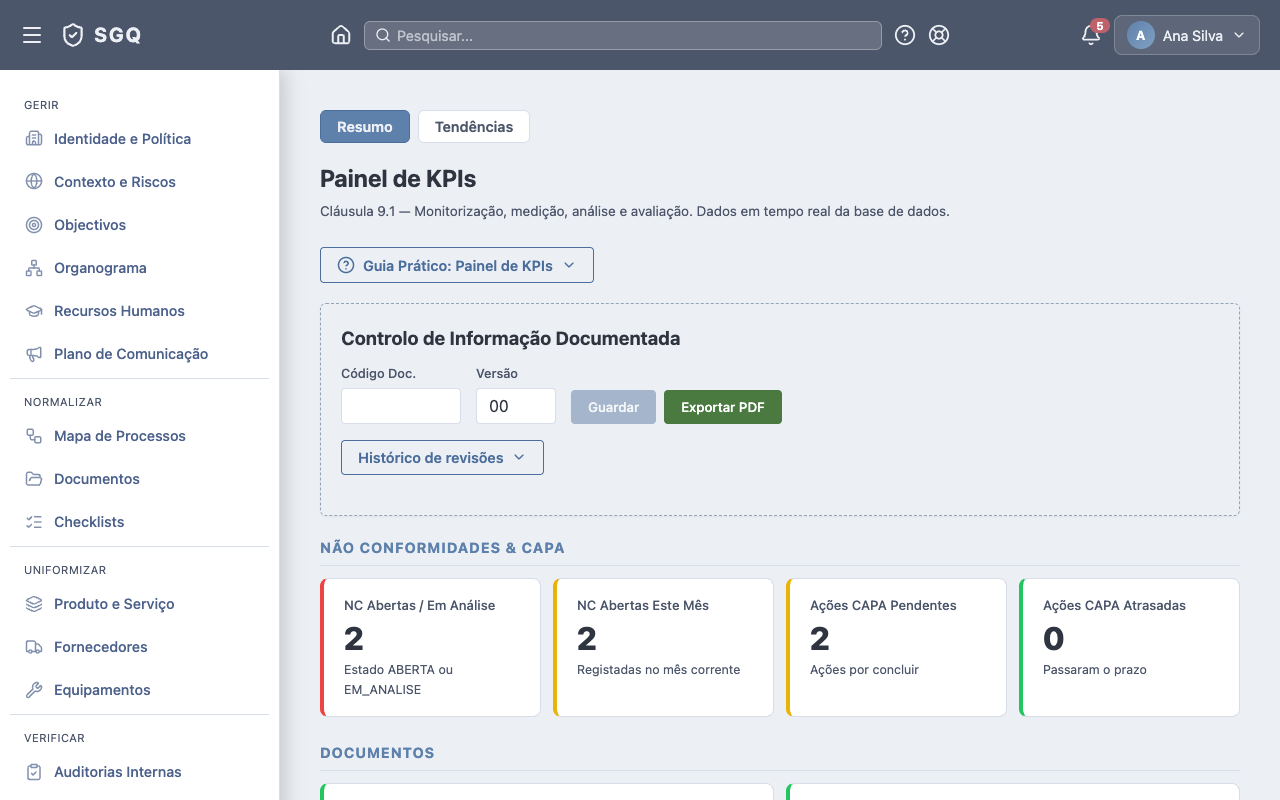Click the SGQ shield logo
1280x800 pixels.
(x=73, y=35)
